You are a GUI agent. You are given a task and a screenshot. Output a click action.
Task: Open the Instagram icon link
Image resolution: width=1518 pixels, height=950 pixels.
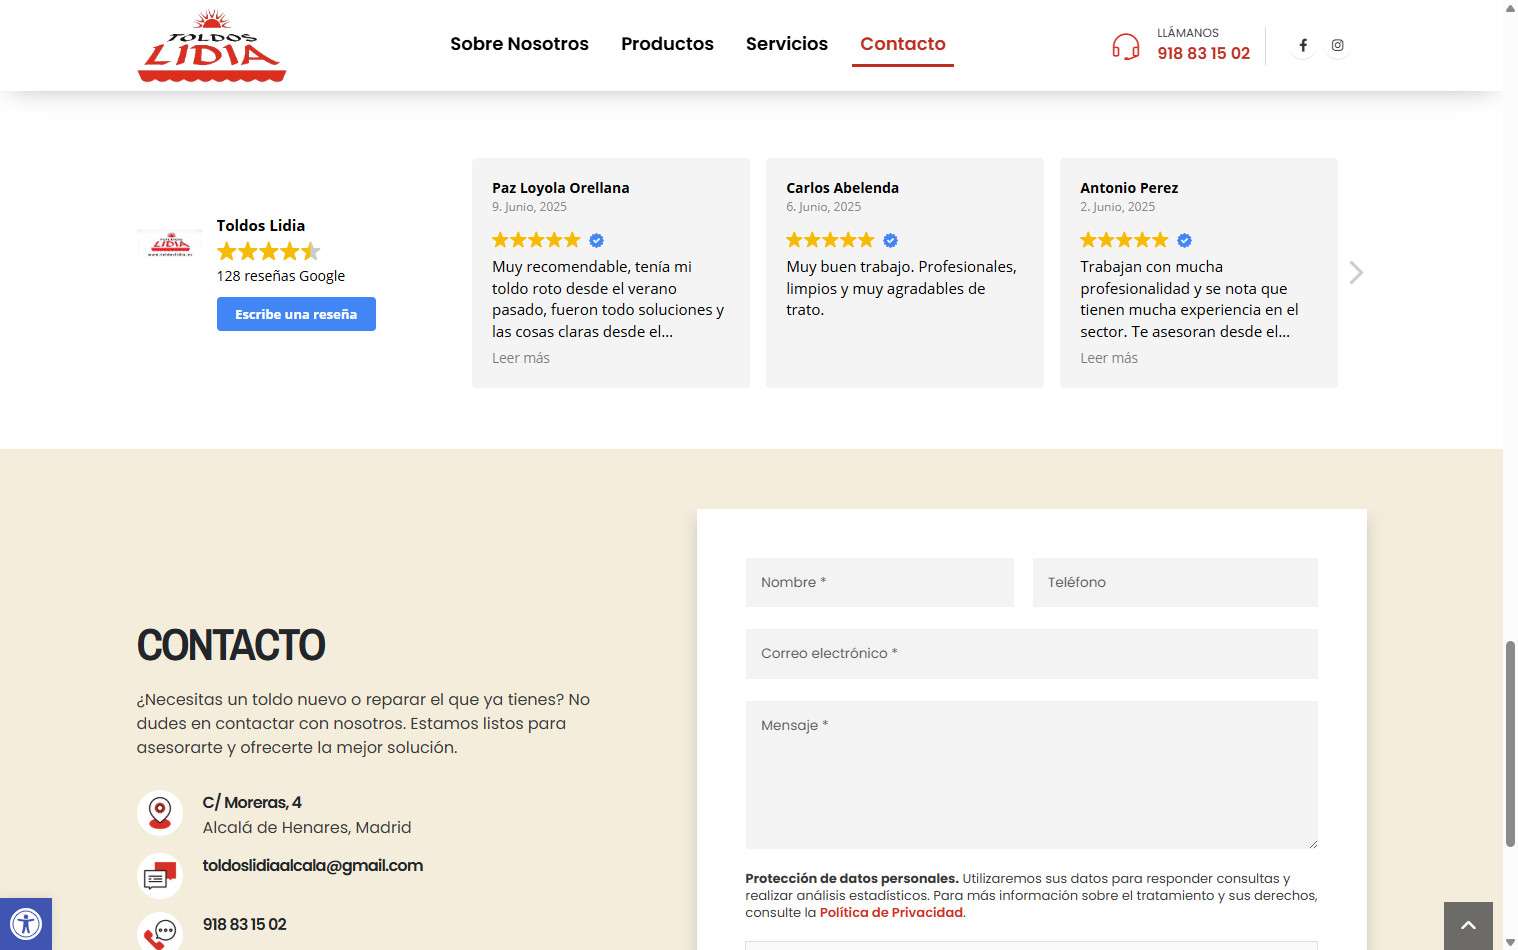(1337, 45)
